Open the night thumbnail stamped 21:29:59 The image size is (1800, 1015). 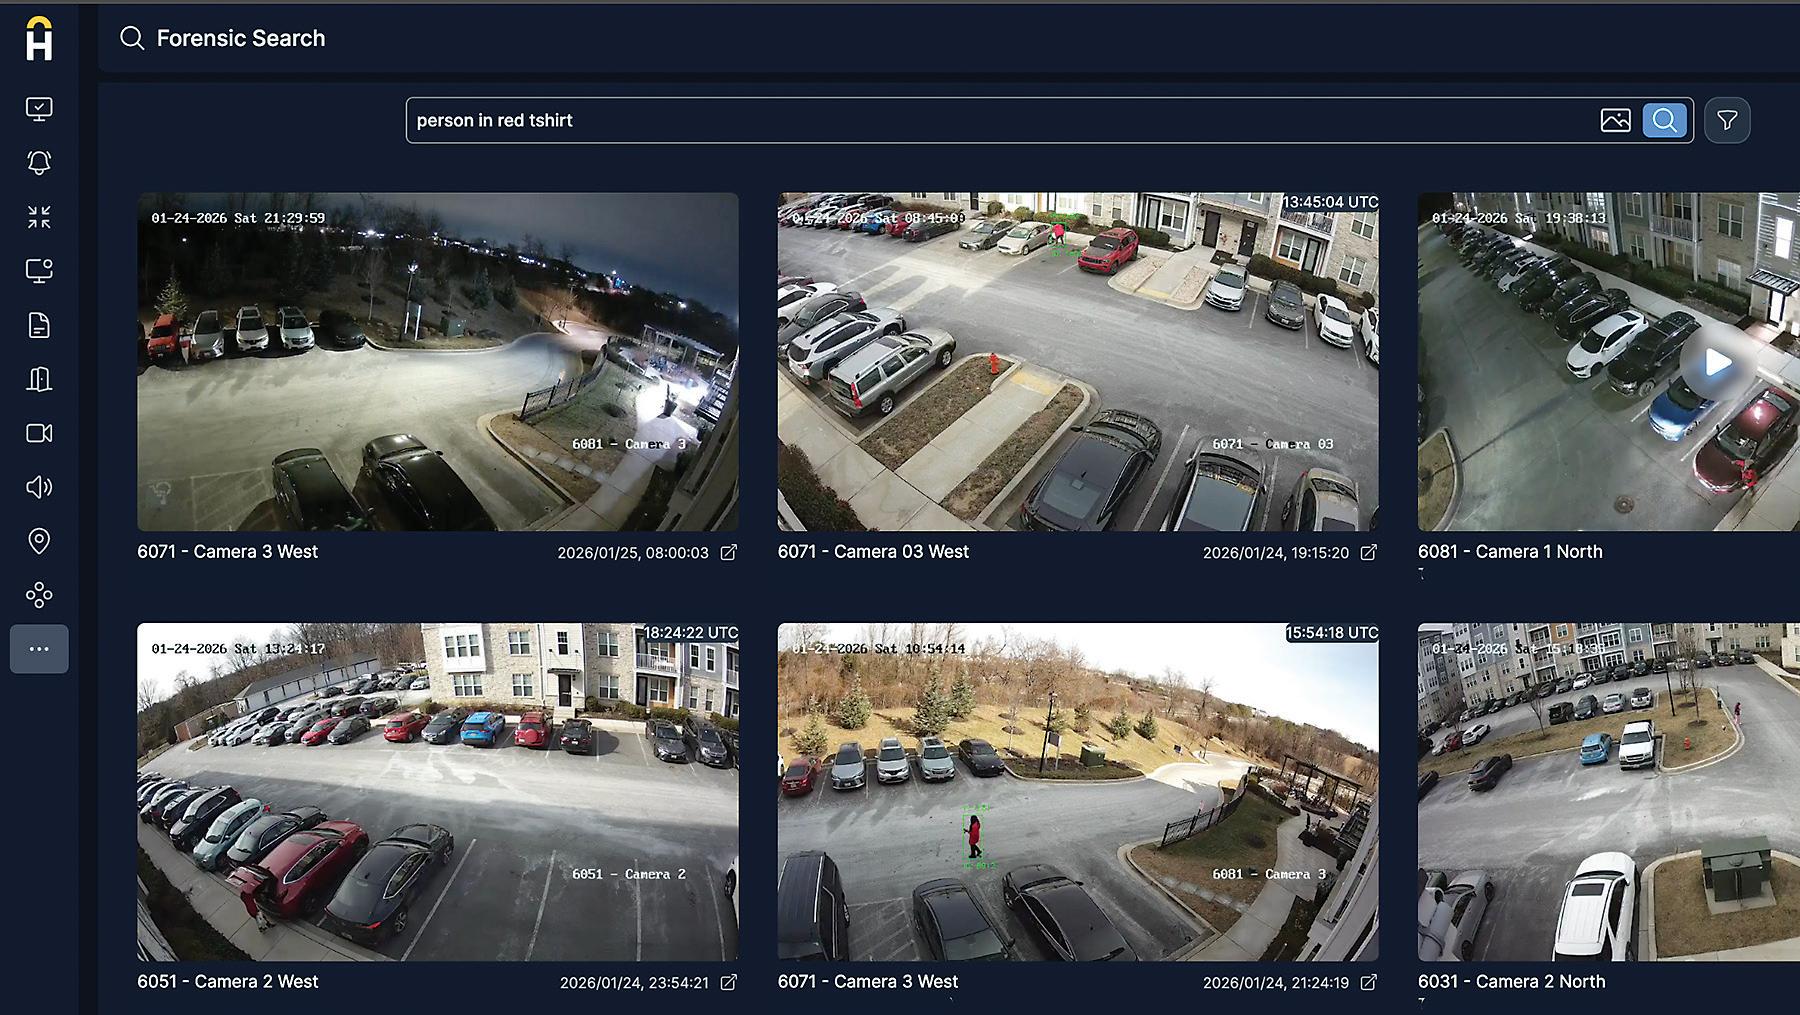(x=438, y=362)
